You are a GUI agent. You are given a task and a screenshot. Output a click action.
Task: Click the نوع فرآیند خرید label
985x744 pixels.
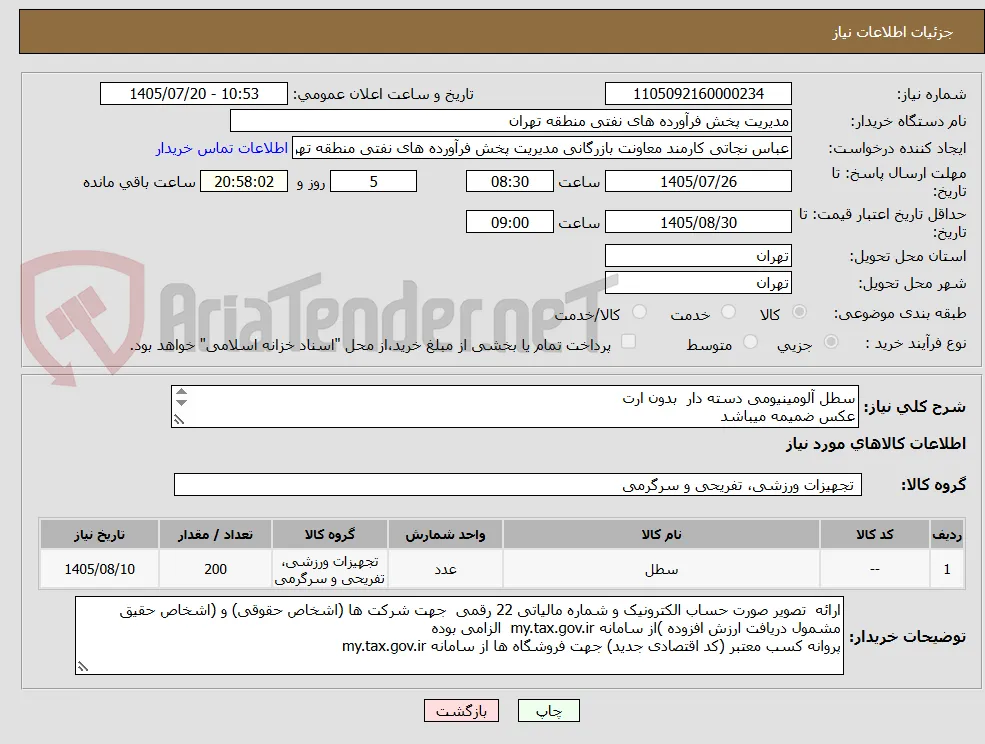point(915,343)
